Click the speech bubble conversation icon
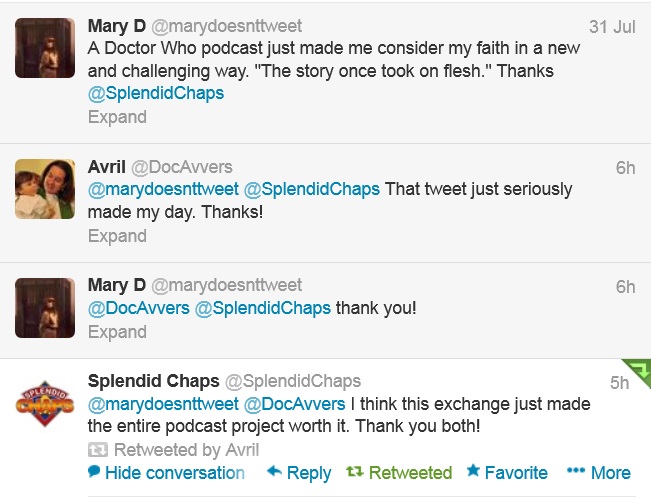 [94, 472]
